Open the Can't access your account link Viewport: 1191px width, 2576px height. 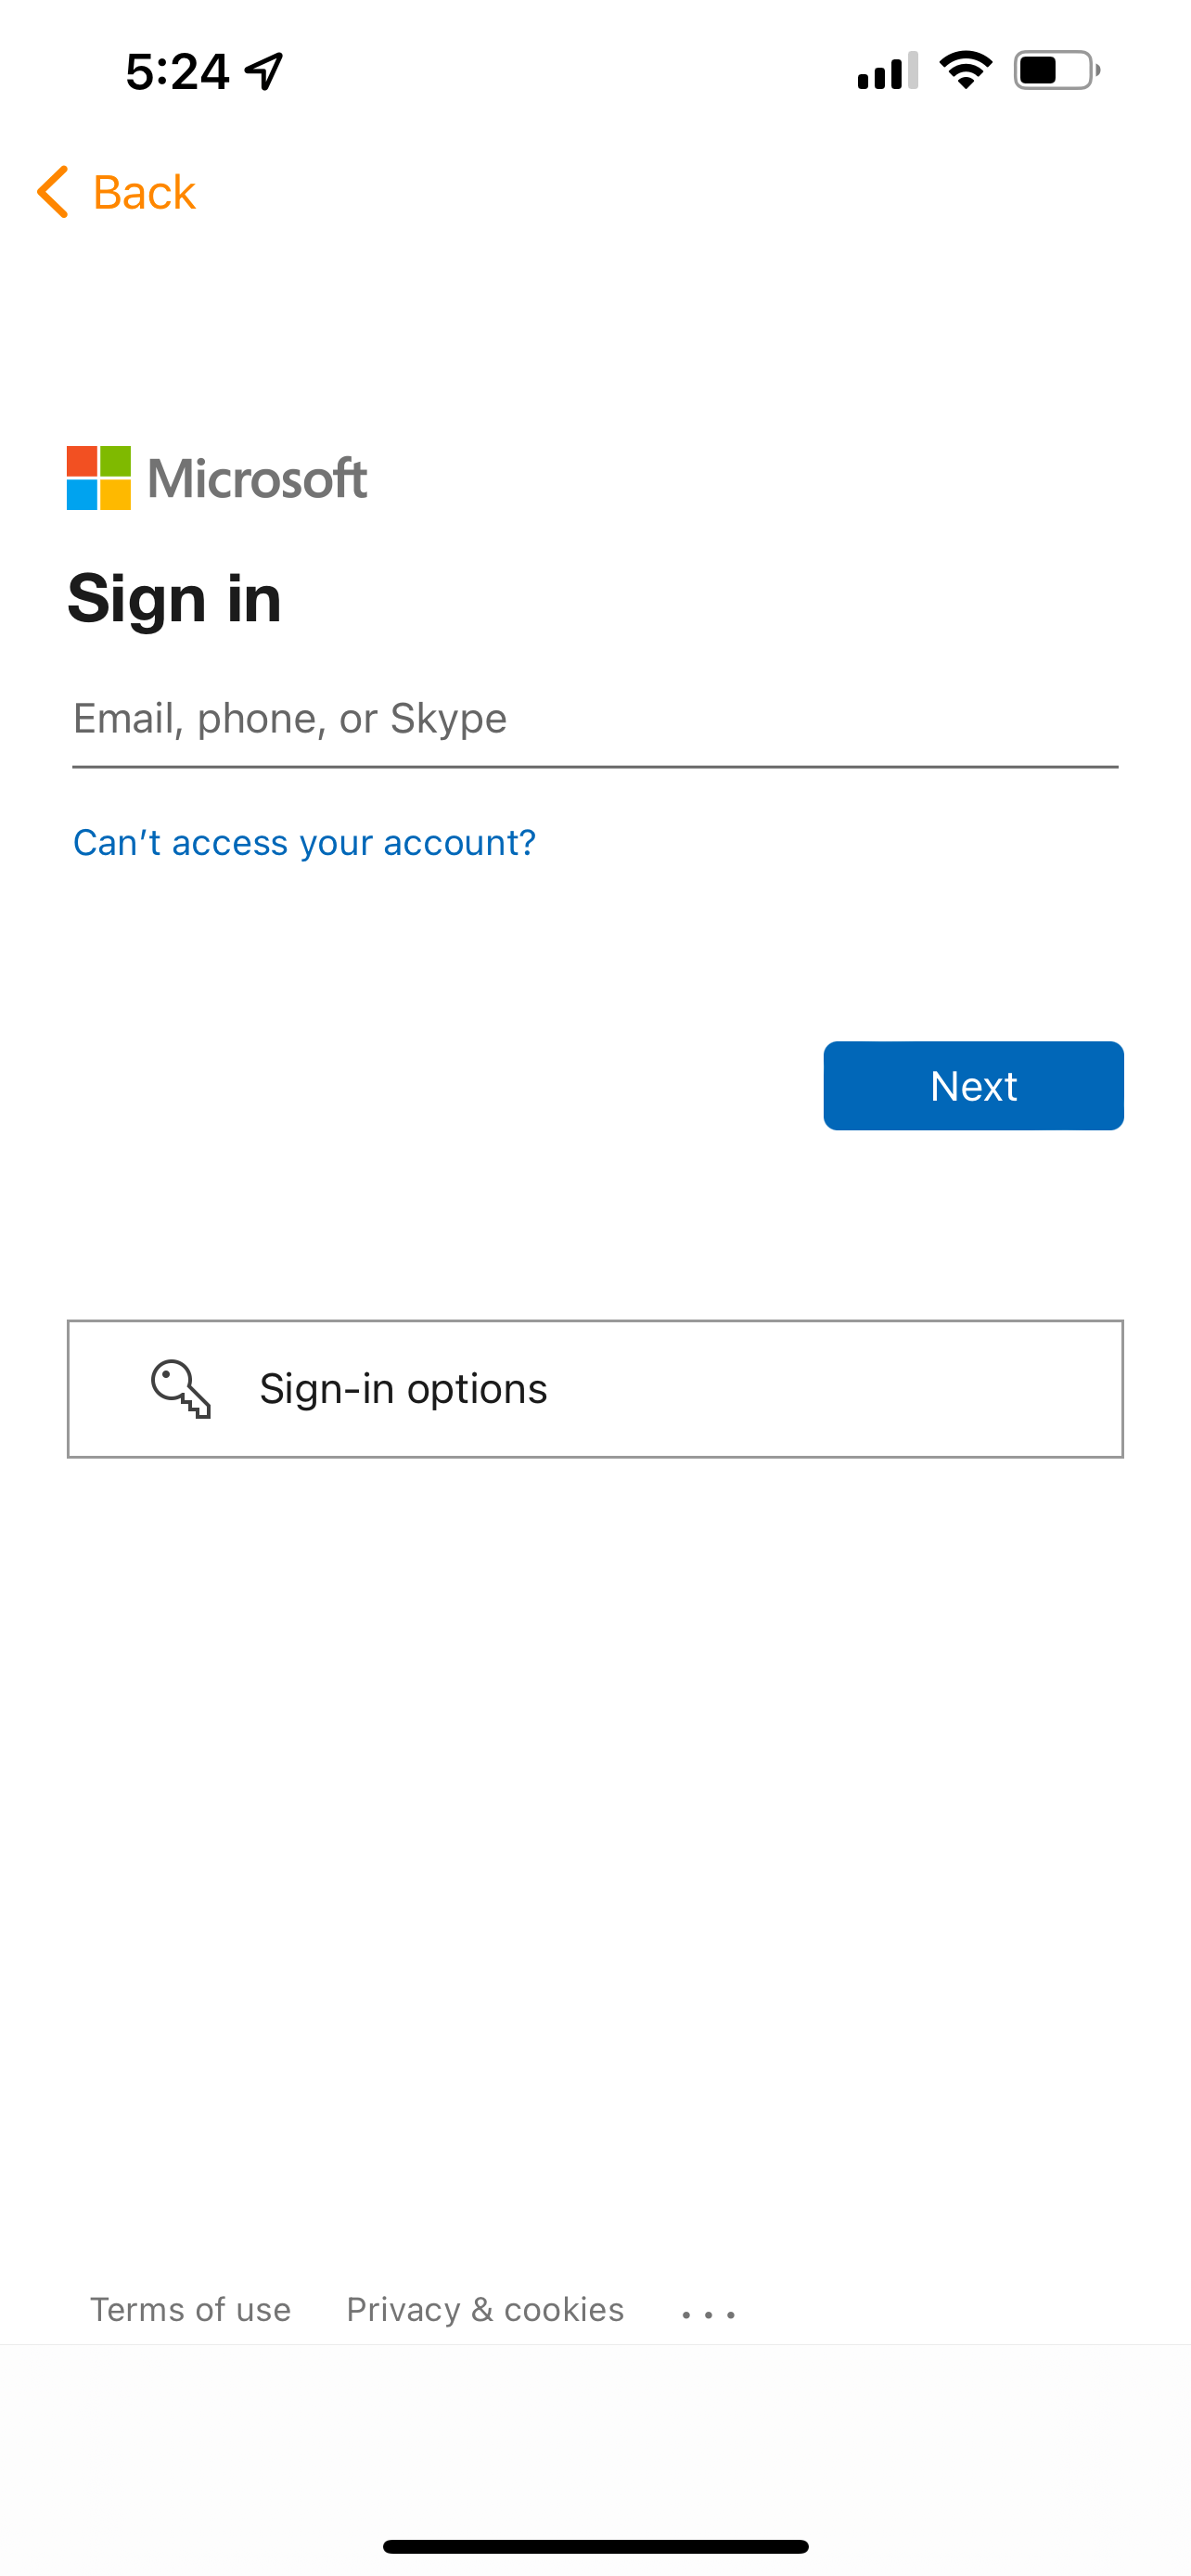304,842
